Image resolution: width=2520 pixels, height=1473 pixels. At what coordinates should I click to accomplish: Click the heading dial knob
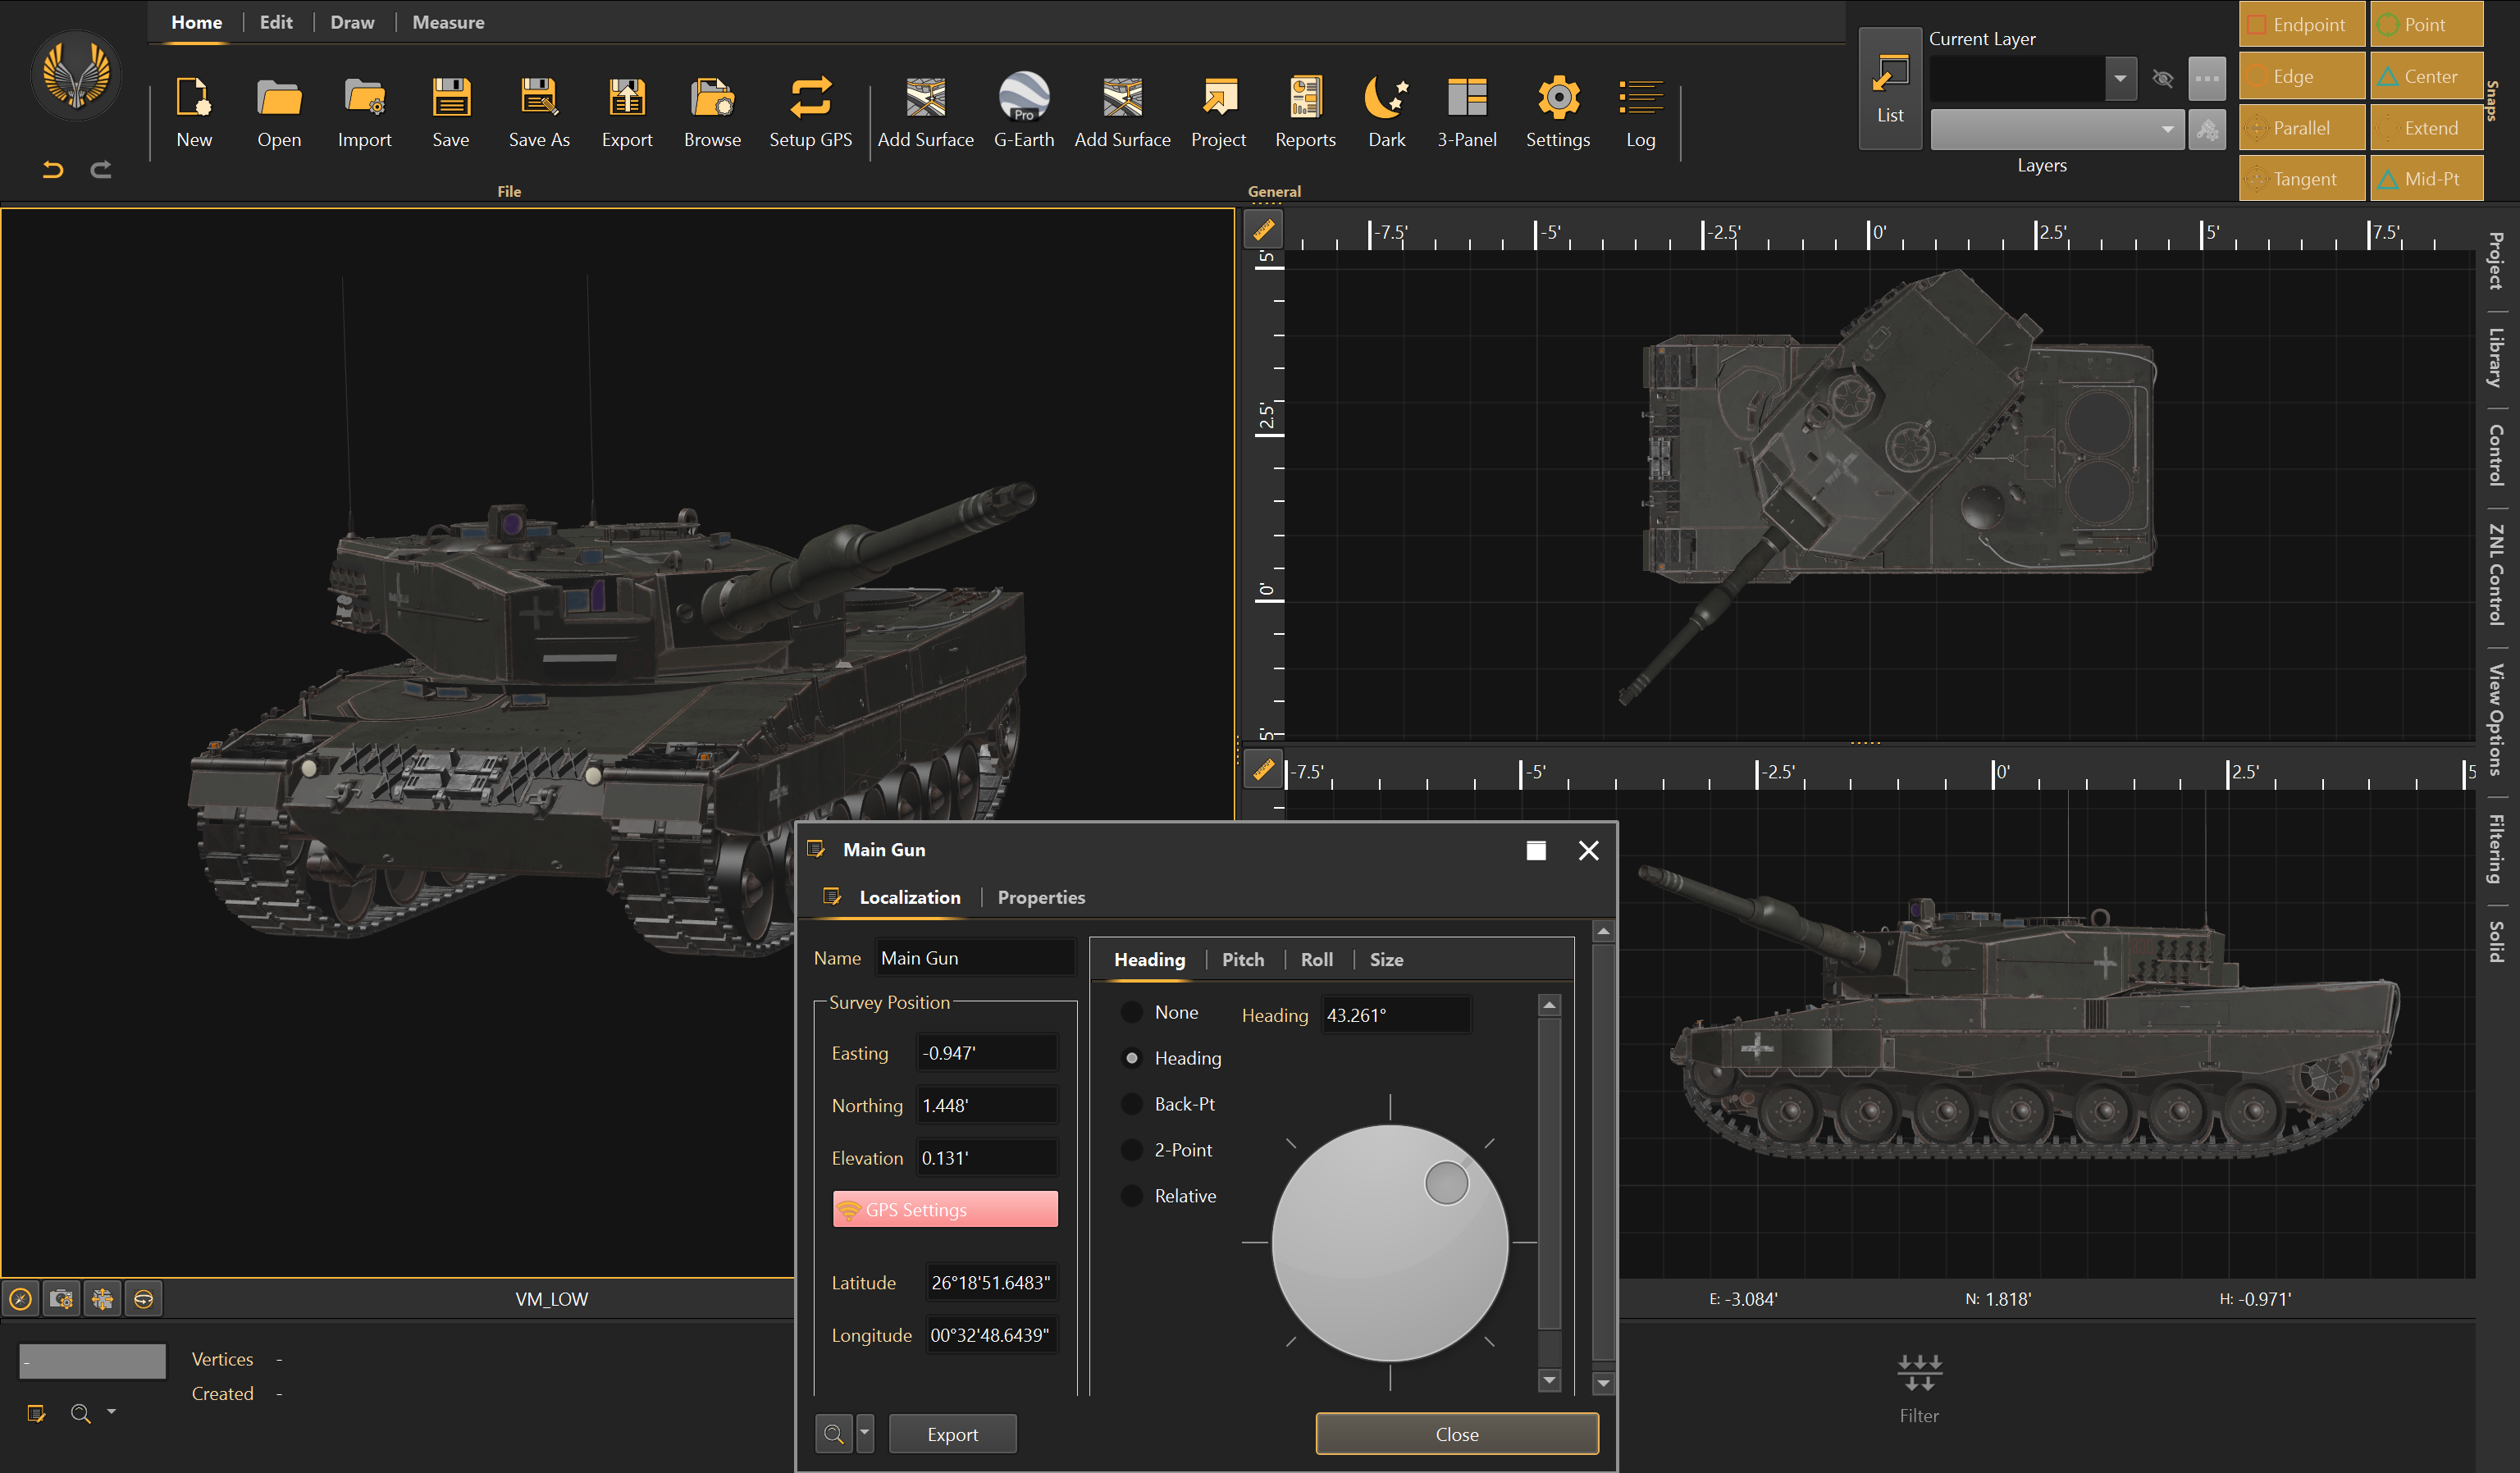[1446, 1183]
